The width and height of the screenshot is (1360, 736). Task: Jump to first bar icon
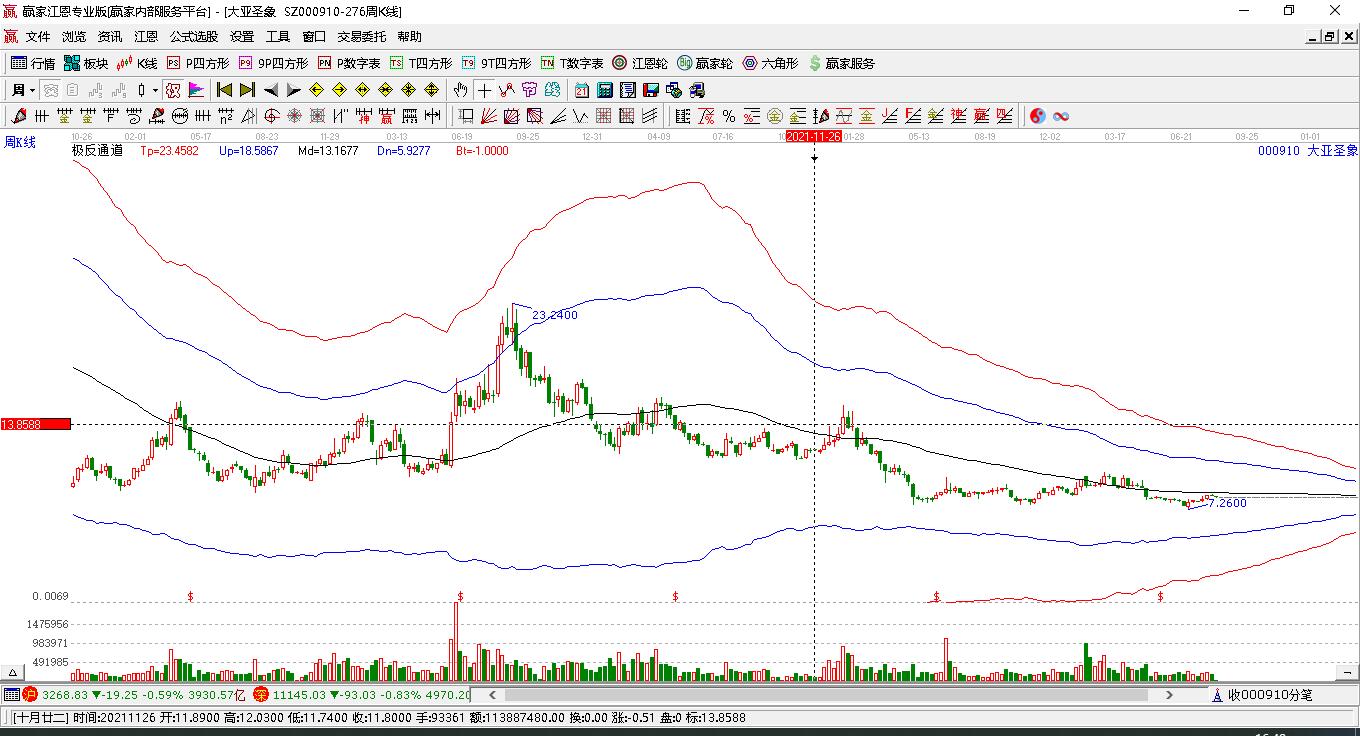pyautogui.click(x=225, y=90)
